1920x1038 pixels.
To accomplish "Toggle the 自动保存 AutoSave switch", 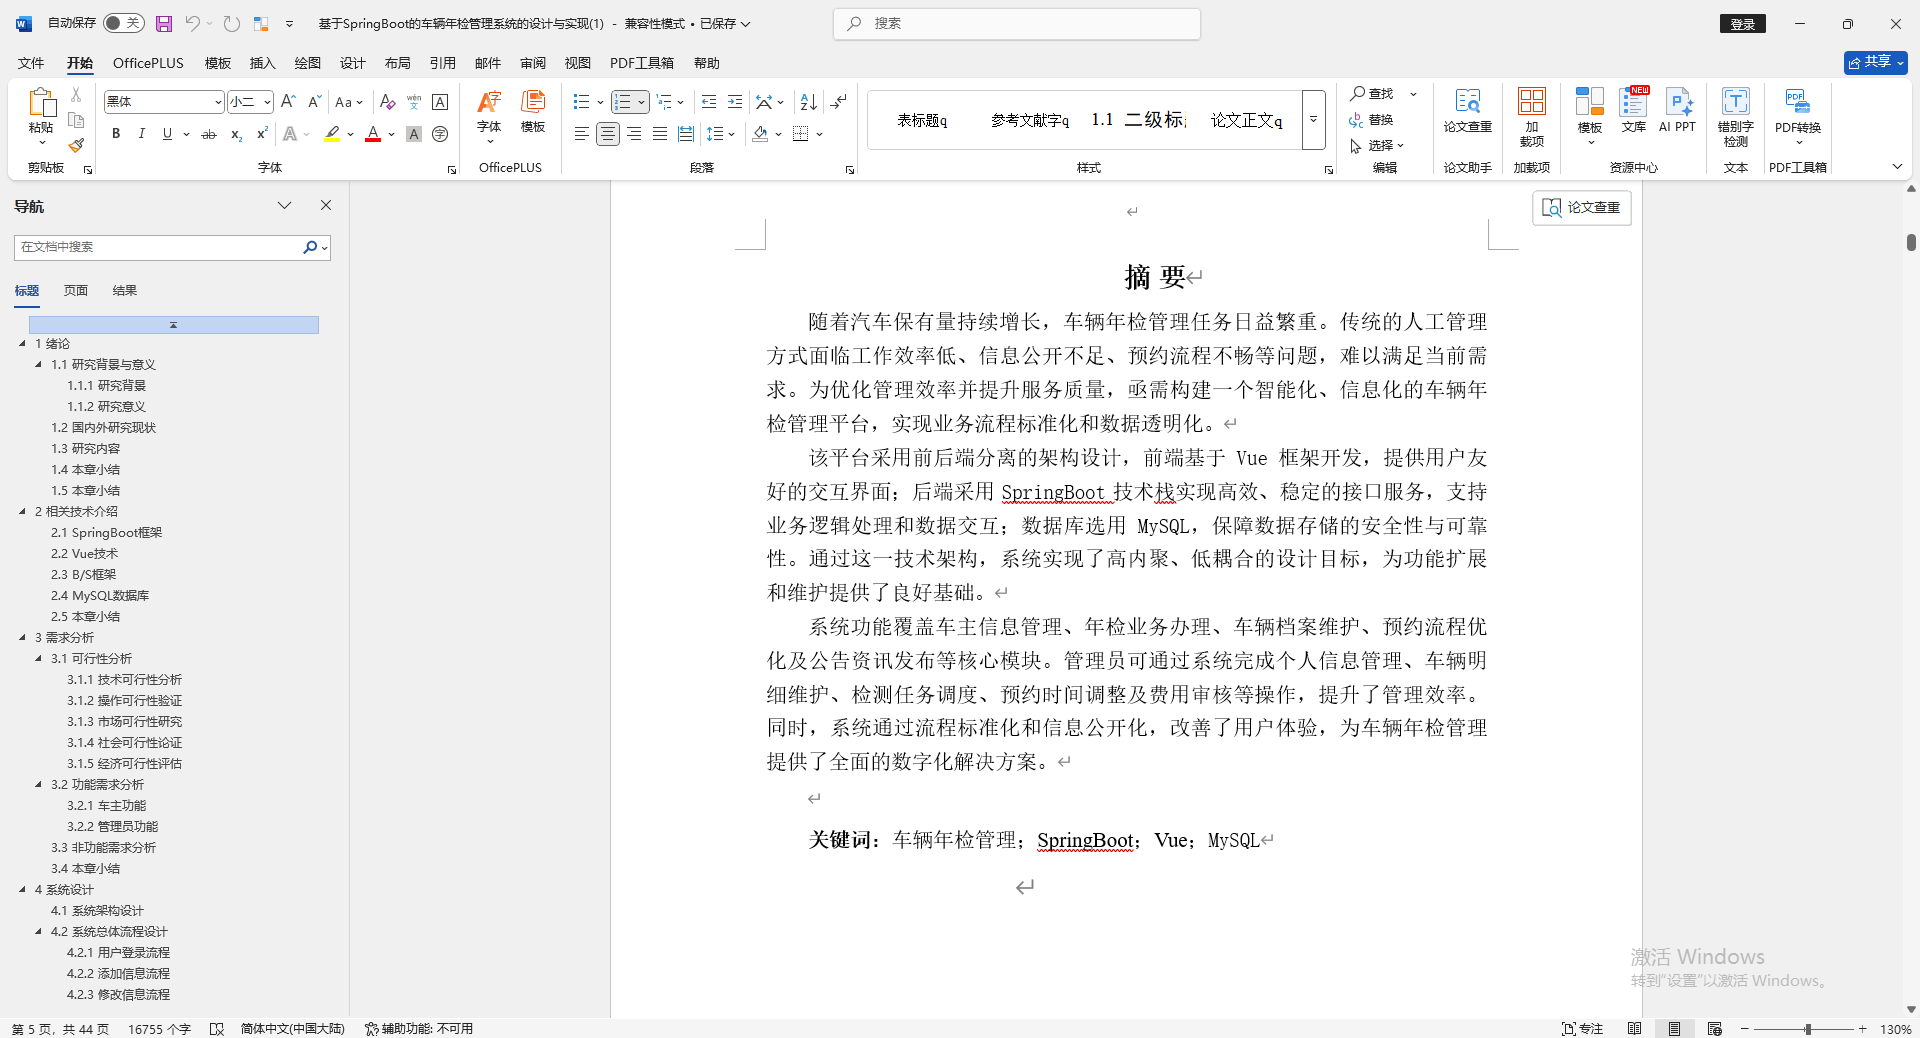I will point(122,23).
